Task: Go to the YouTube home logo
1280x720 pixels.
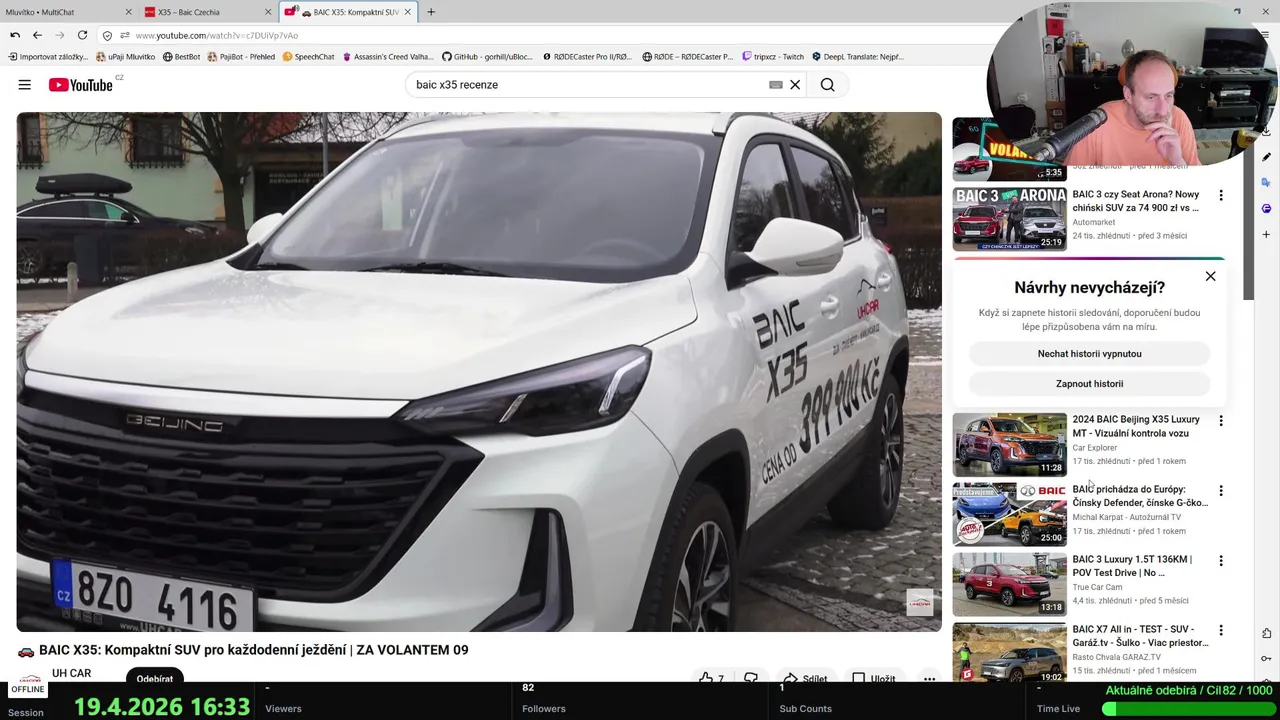Action: pyautogui.click(x=81, y=85)
